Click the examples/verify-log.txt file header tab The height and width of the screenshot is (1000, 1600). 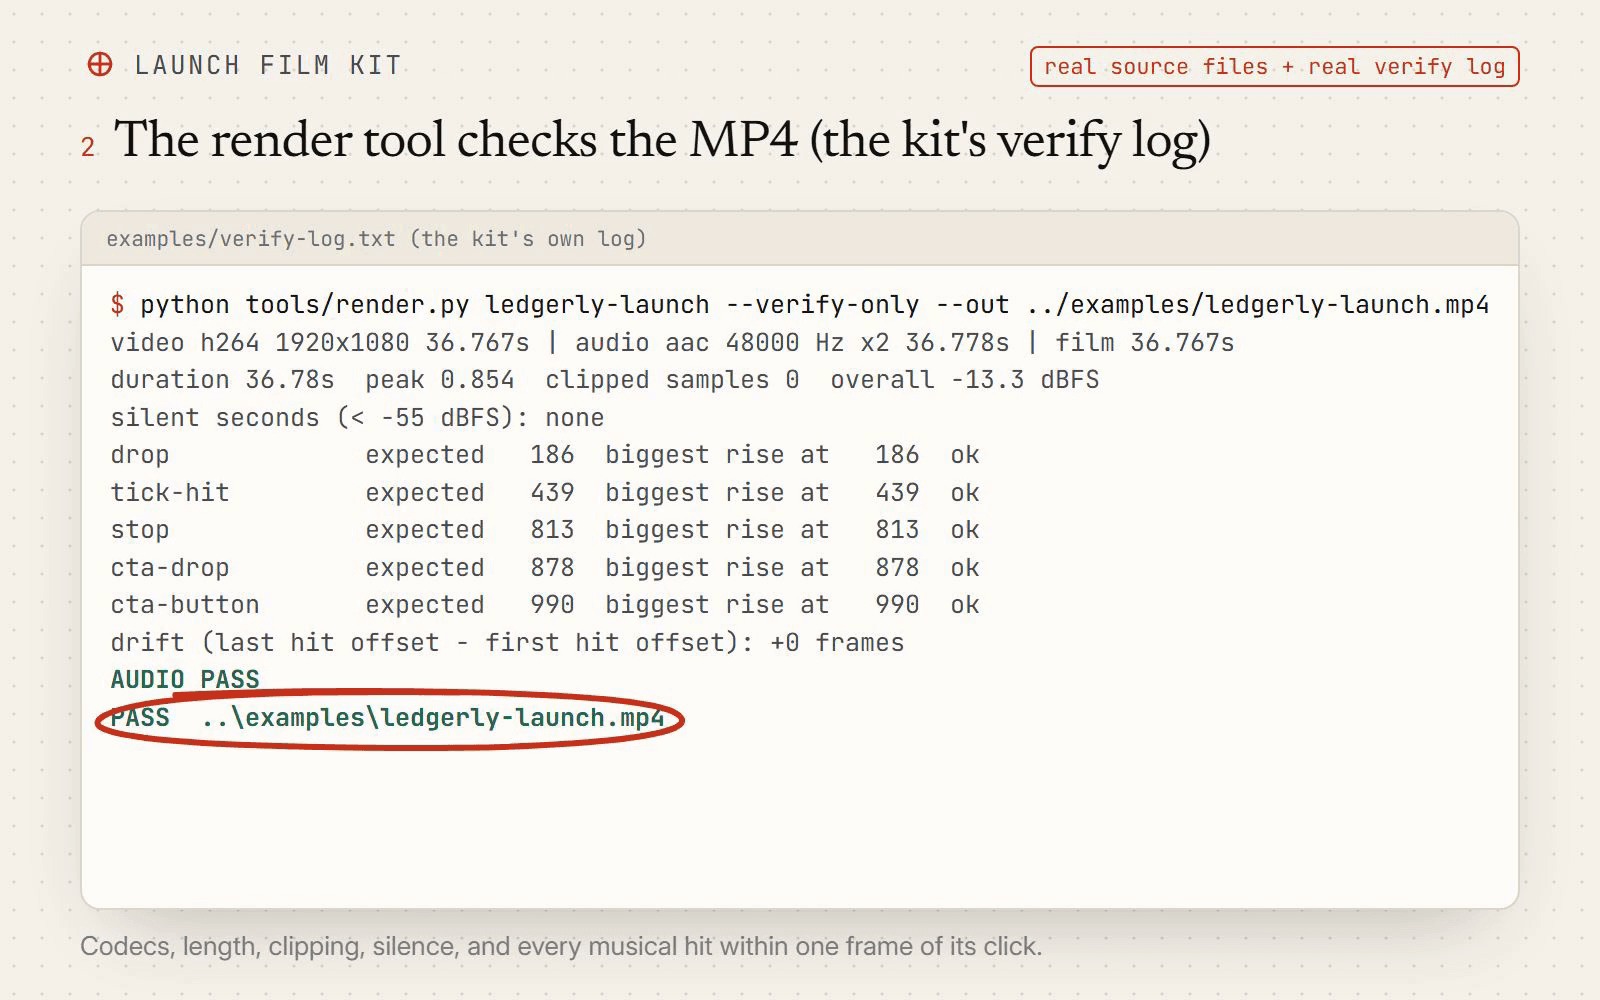pos(376,239)
